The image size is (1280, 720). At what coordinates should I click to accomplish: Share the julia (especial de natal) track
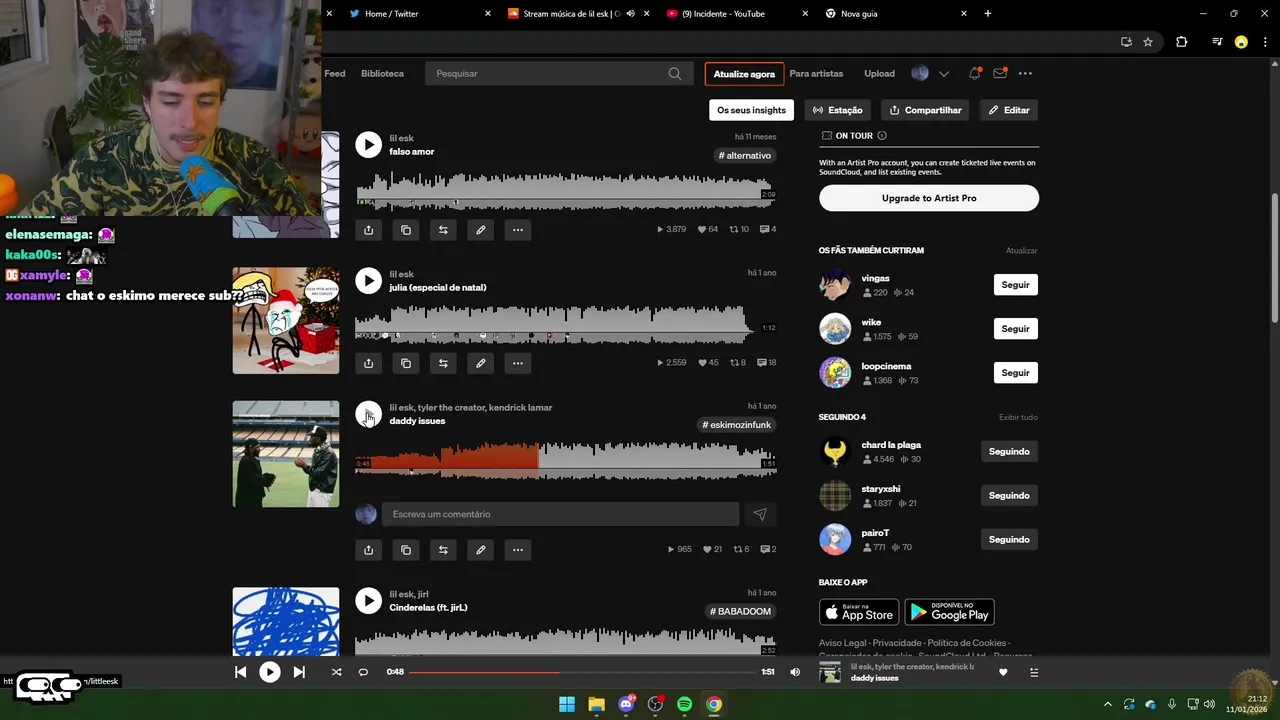(368, 363)
